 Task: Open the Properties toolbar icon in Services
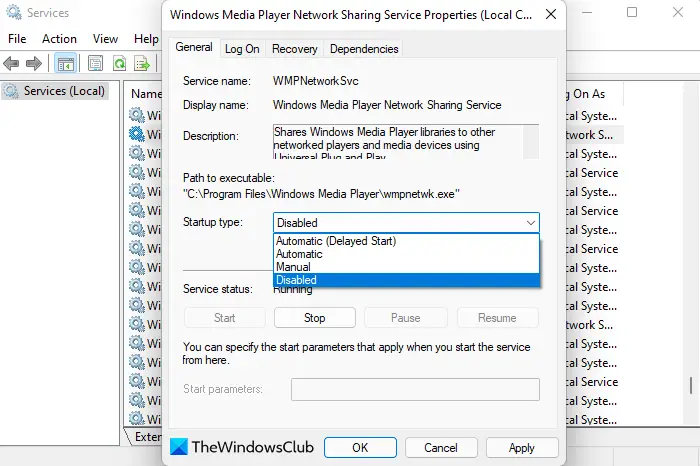[x=95, y=63]
